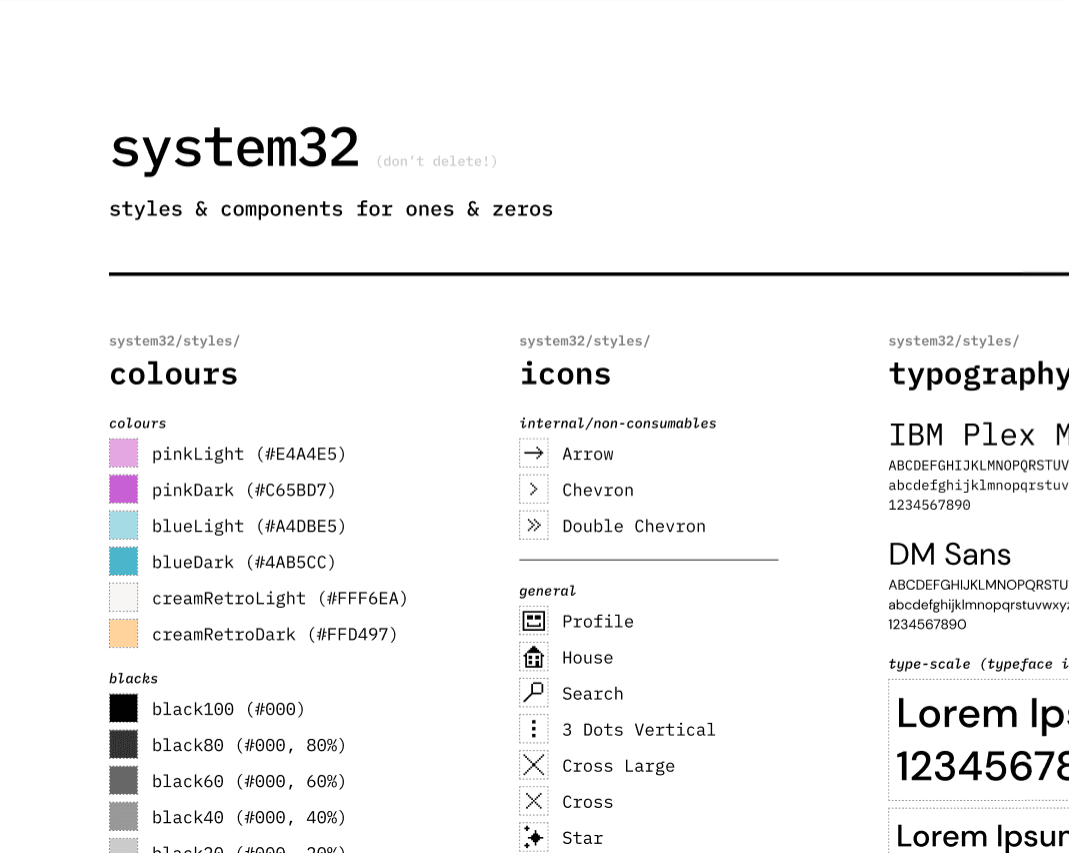Select the Double Chevron icon
Screen dimensions: 1069x853
pyautogui.click(x=534, y=525)
